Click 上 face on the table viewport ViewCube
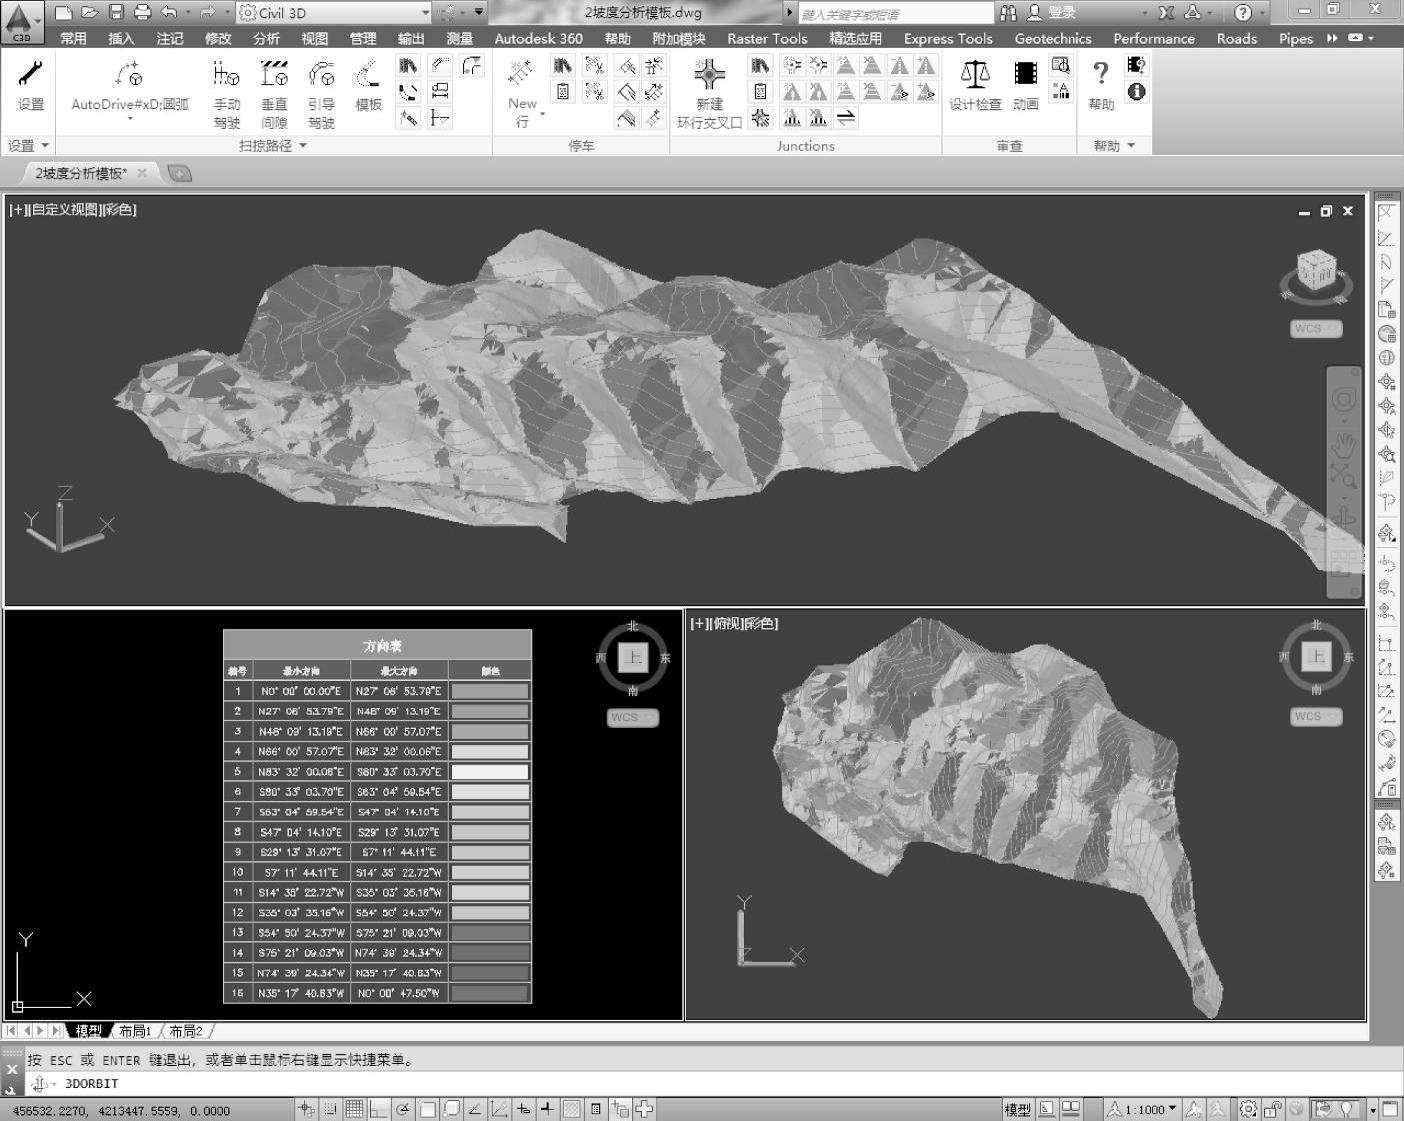Screen dimensions: 1404x1121 (x=633, y=658)
